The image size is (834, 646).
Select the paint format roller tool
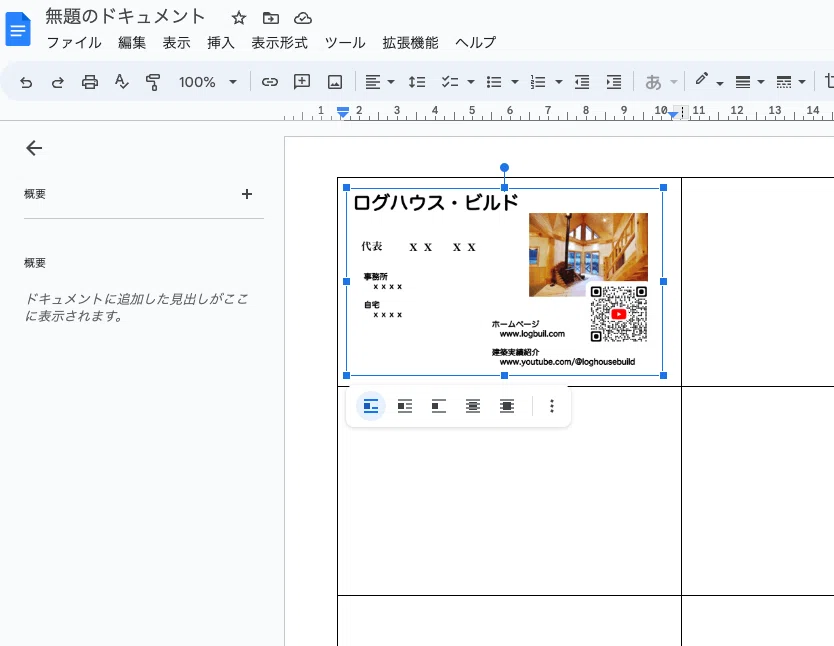[153, 82]
